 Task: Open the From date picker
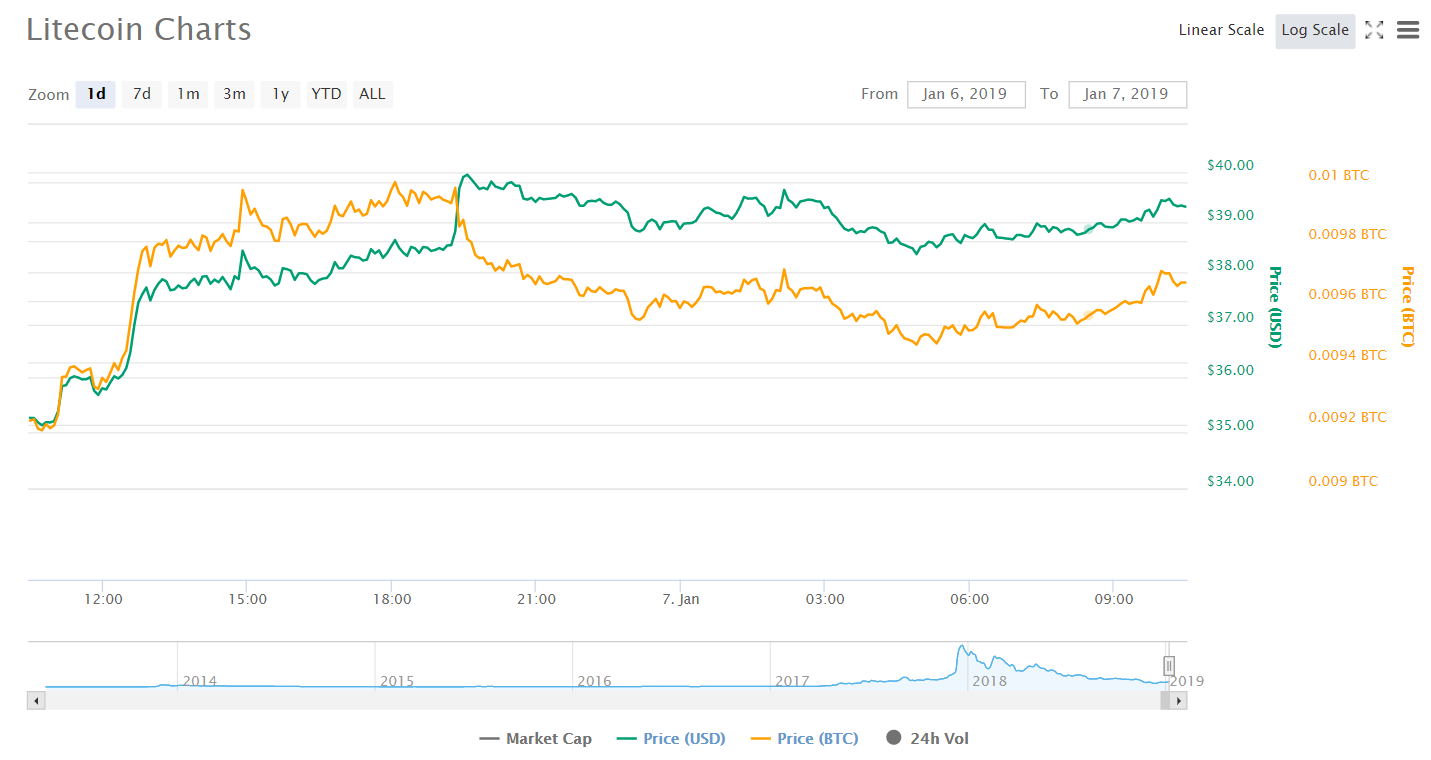tap(965, 94)
